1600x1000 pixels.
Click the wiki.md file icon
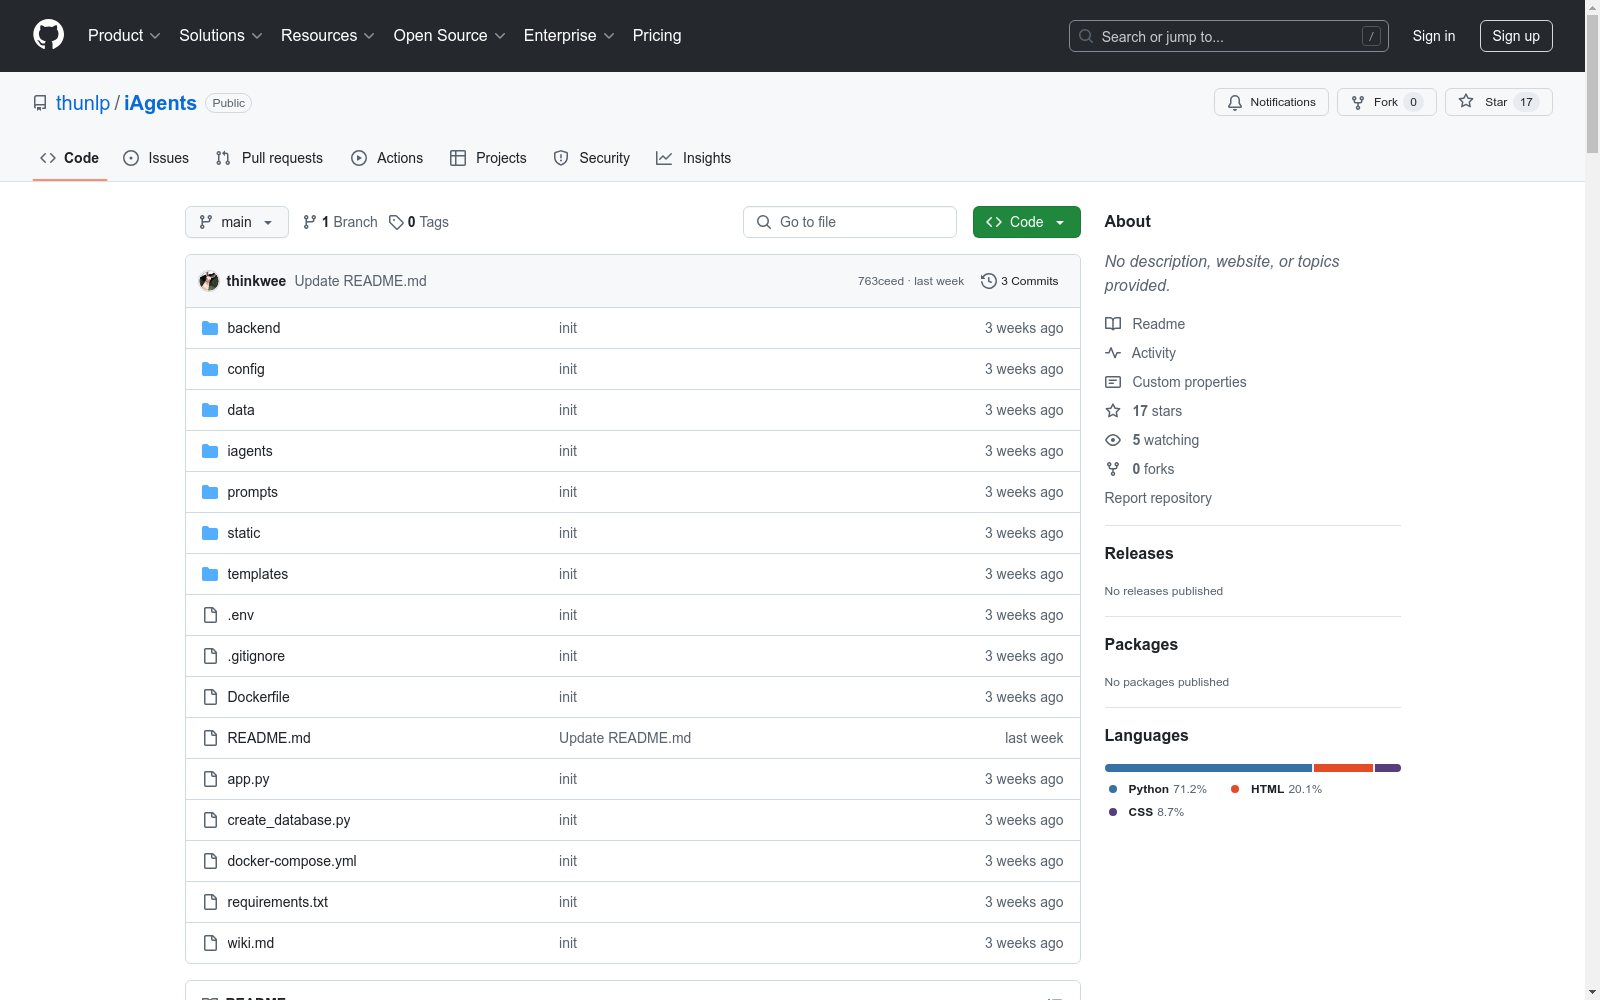(210, 943)
